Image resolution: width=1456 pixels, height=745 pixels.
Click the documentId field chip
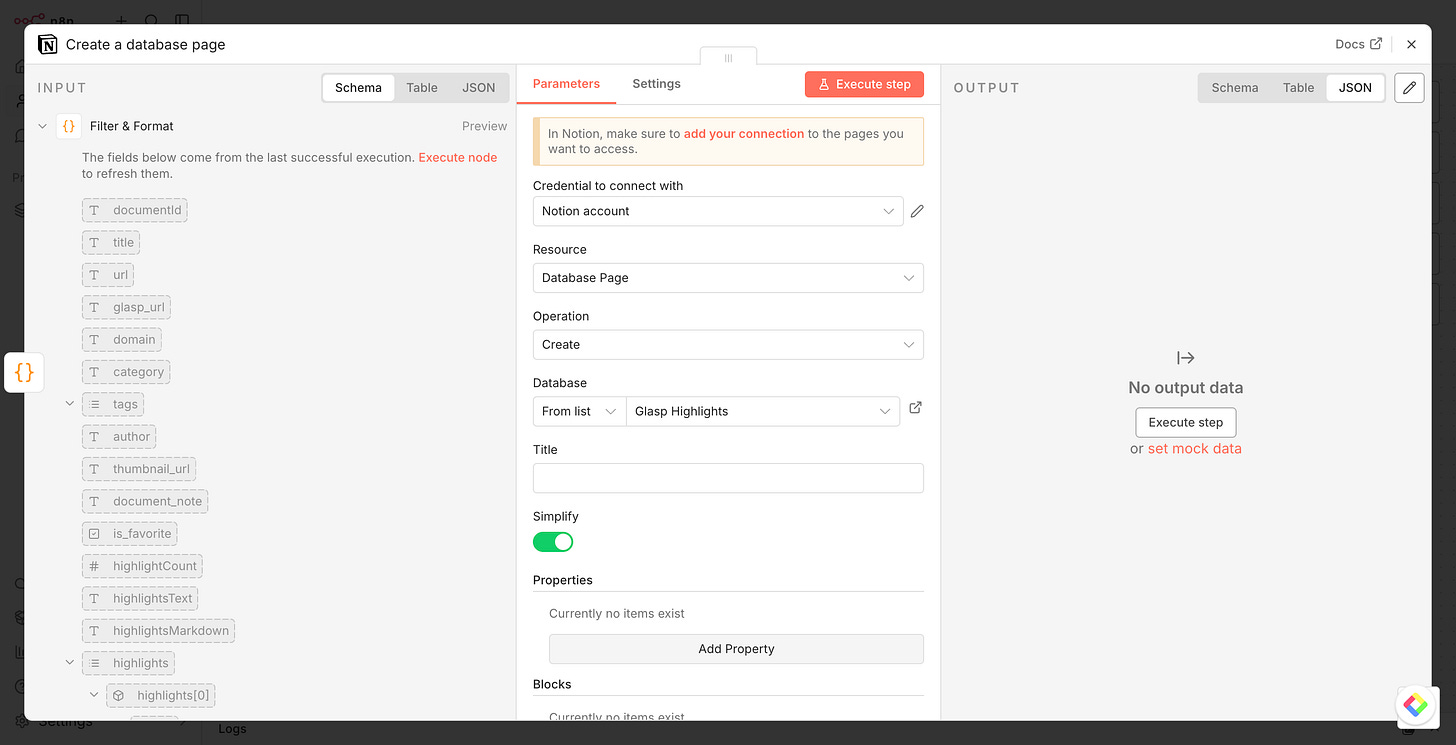point(135,210)
